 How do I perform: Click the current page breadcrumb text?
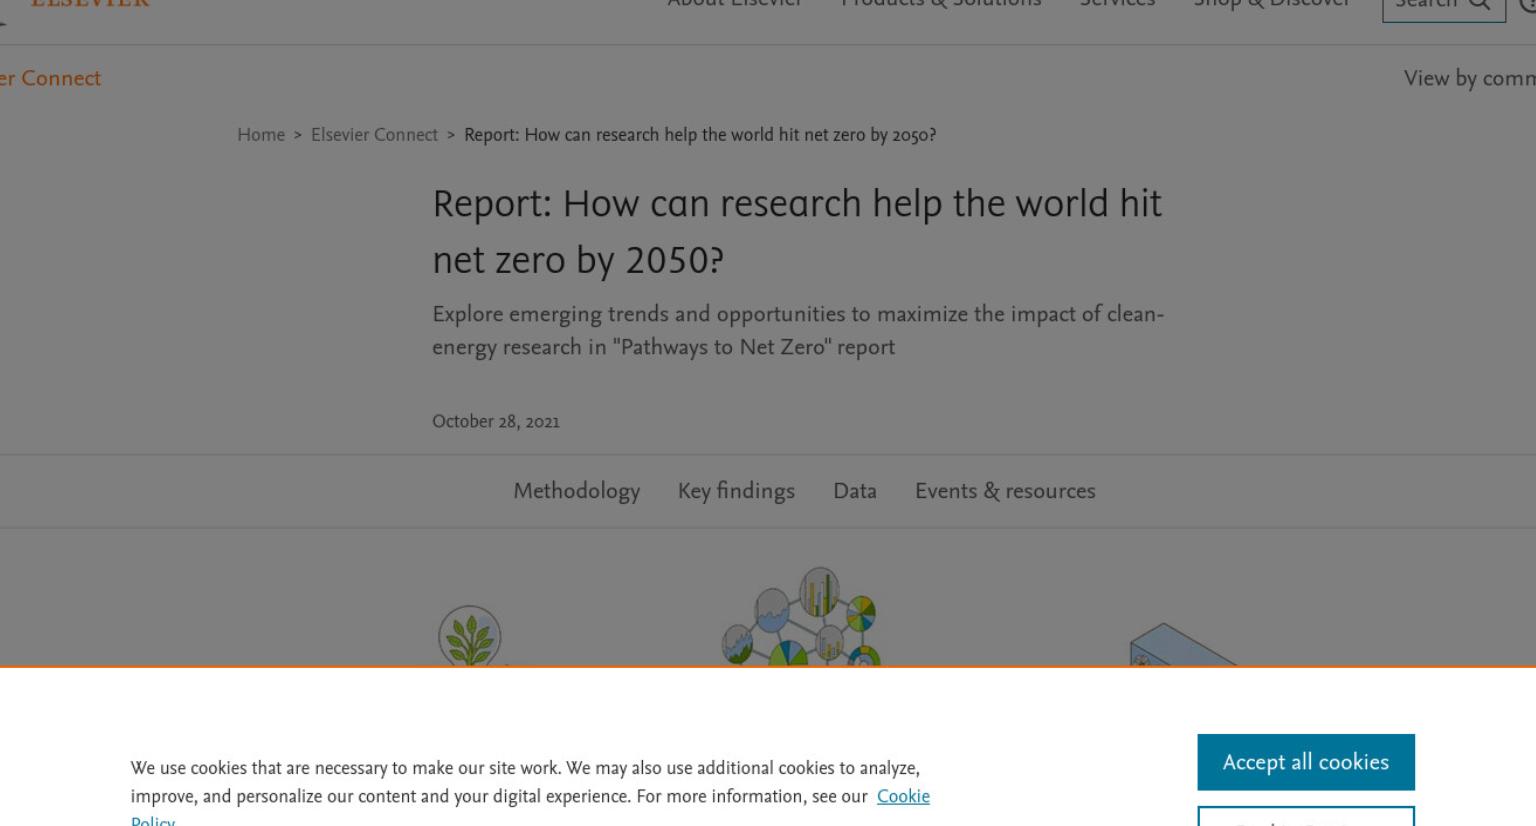click(x=700, y=135)
